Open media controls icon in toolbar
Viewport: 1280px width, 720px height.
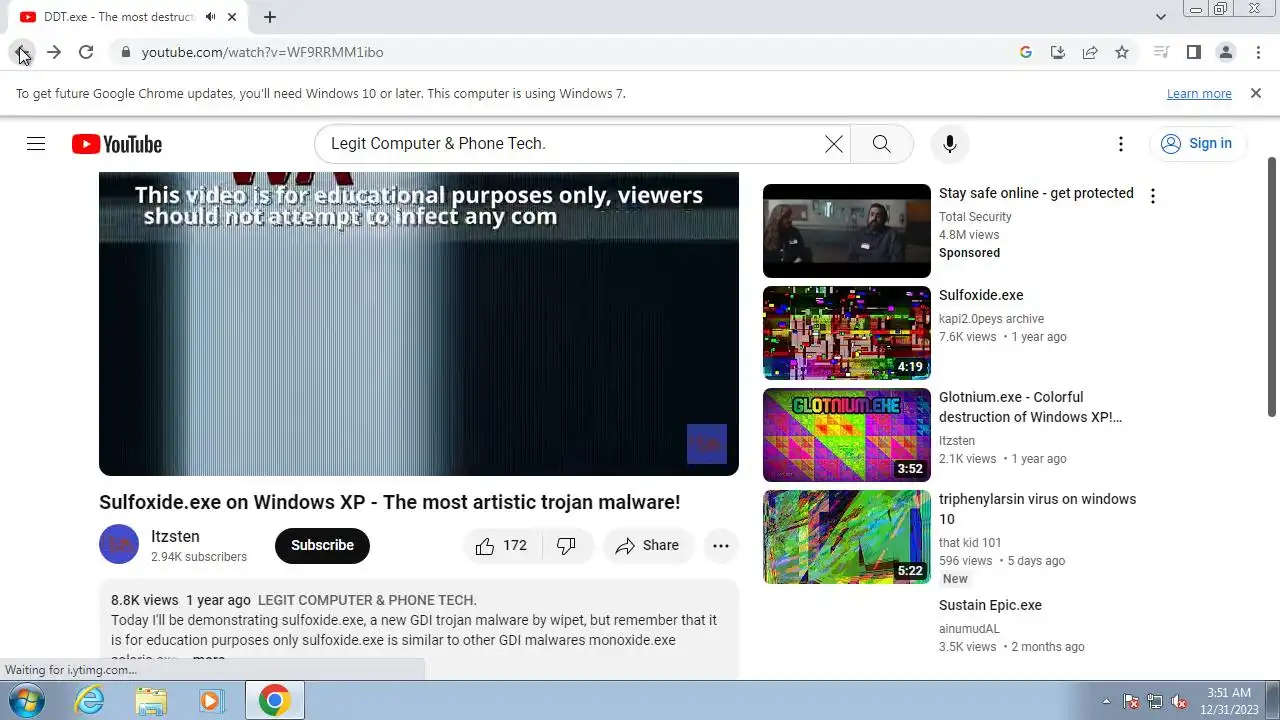(1161, 52)
